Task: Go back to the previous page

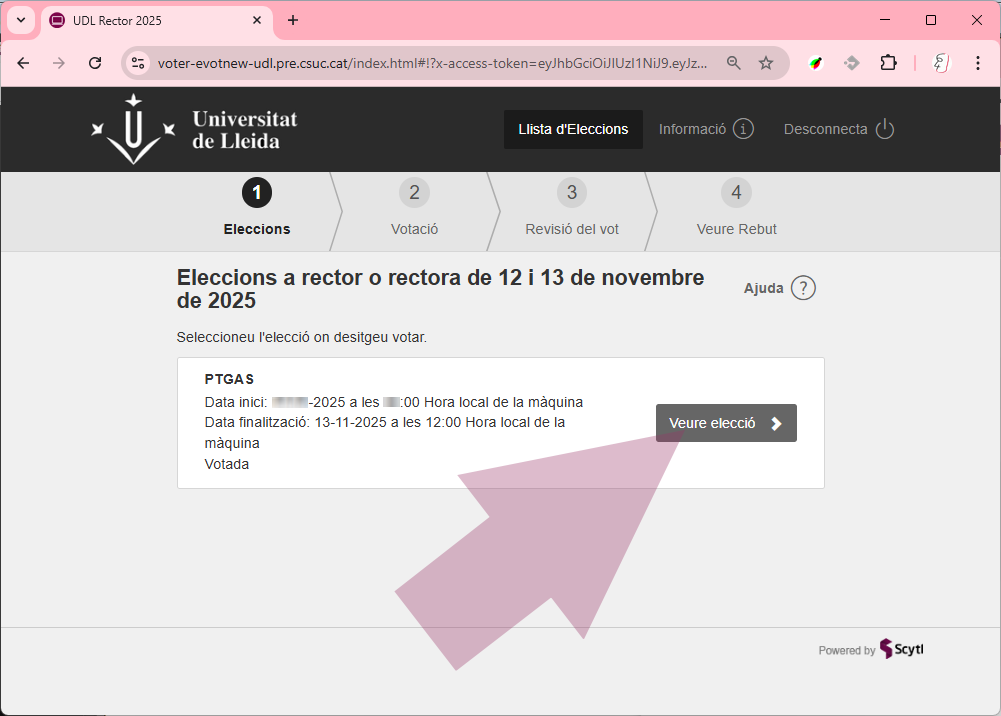Action: (23, 63)
